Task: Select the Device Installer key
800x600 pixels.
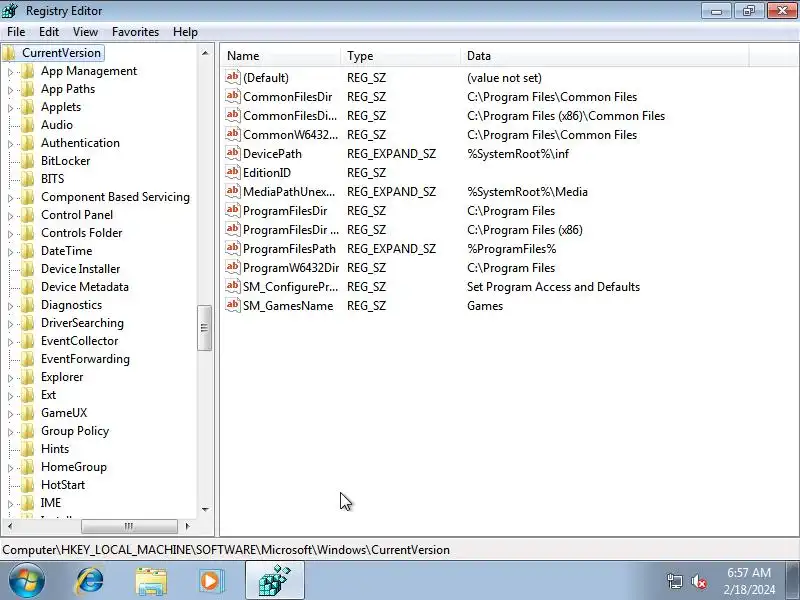Action: pyautogui.click(x=81, y=269)
